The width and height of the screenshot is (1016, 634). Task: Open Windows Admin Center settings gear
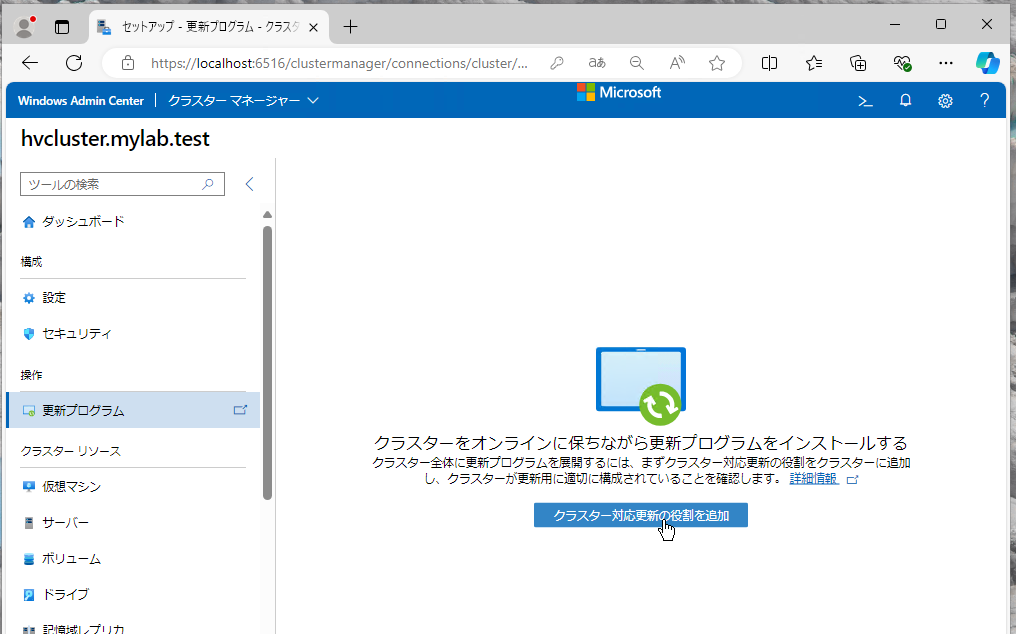(x=945, y=100)
